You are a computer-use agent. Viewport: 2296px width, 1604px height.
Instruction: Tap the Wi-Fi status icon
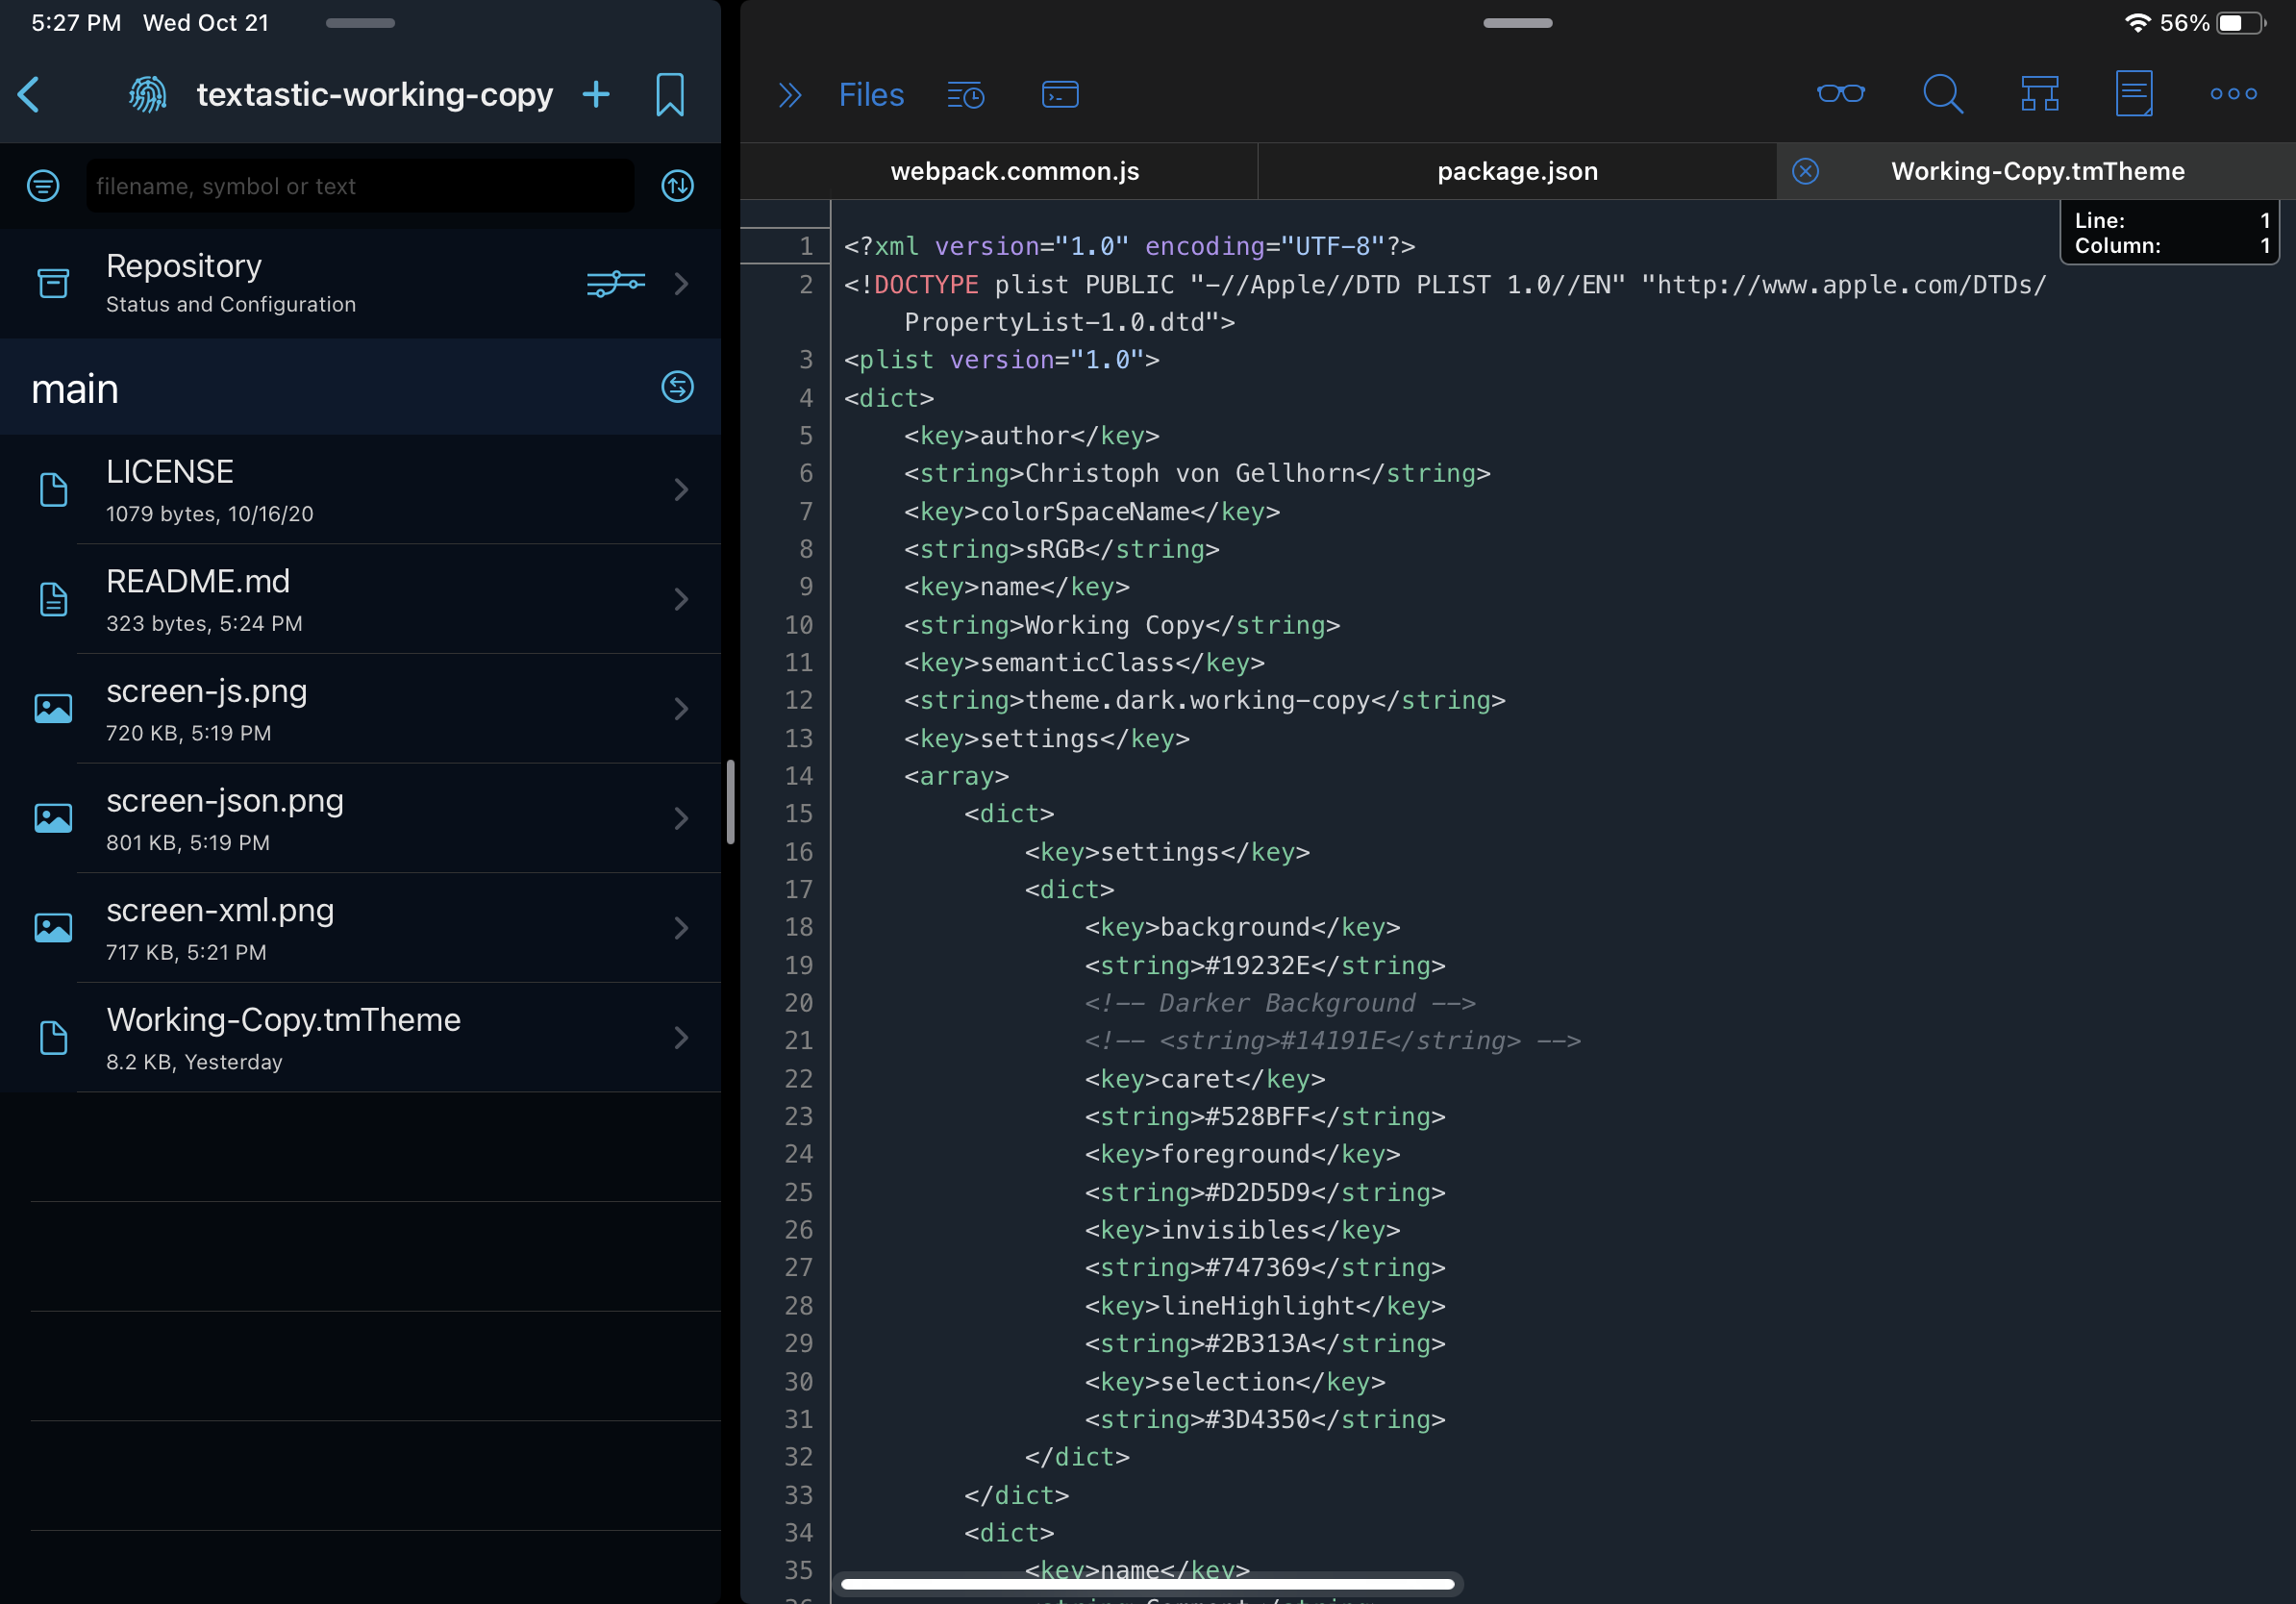click(2137, 23)
